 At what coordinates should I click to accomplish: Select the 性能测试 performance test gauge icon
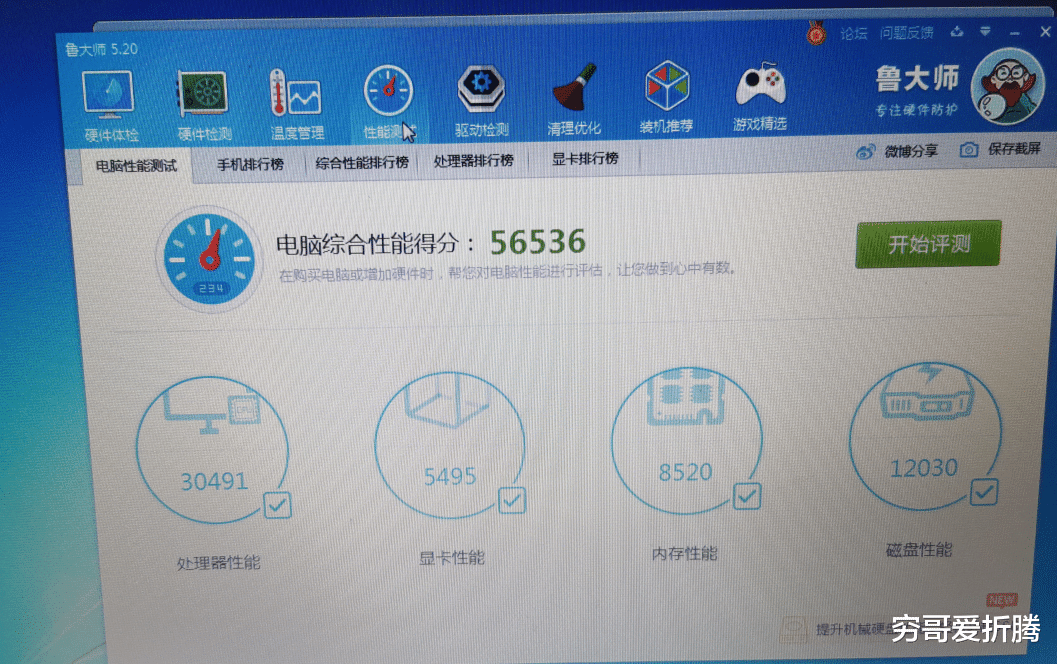[x=388, y=90]
